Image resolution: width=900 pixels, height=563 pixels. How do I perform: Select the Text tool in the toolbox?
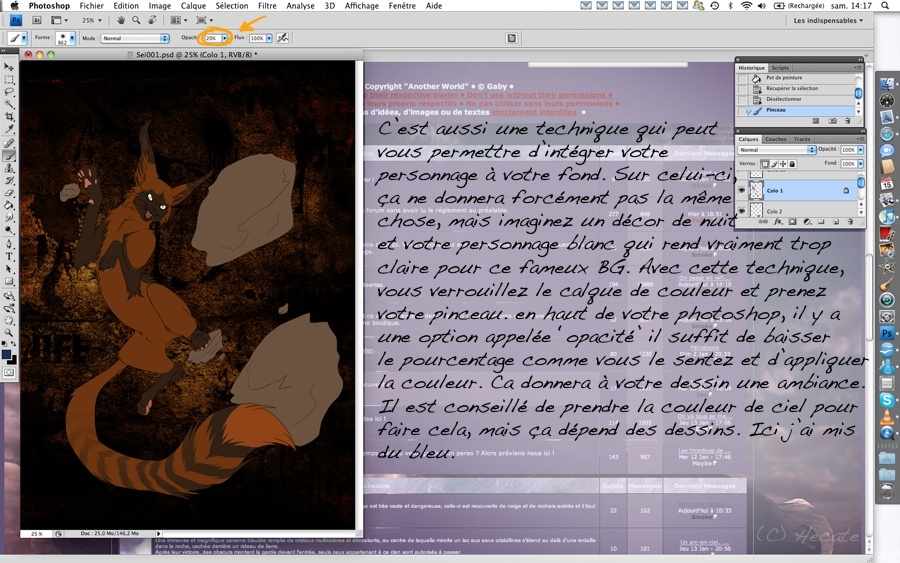[x=9, y=257]
